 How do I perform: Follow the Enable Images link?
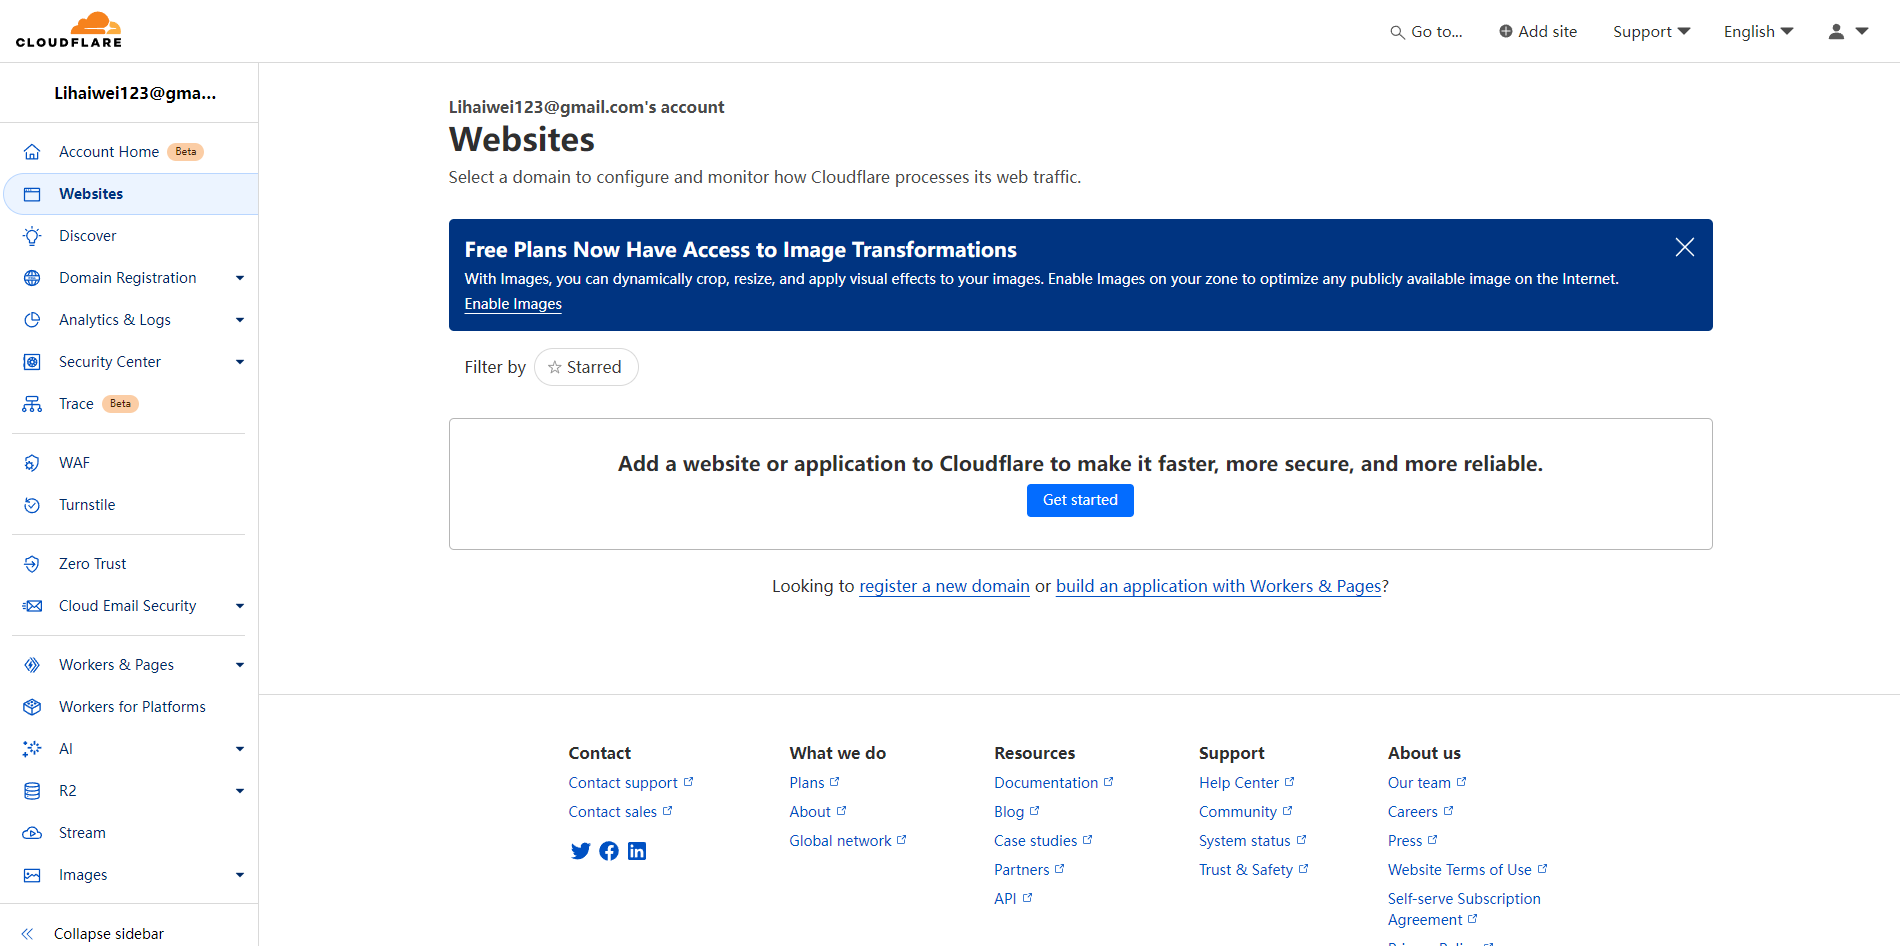coord(513,304)
